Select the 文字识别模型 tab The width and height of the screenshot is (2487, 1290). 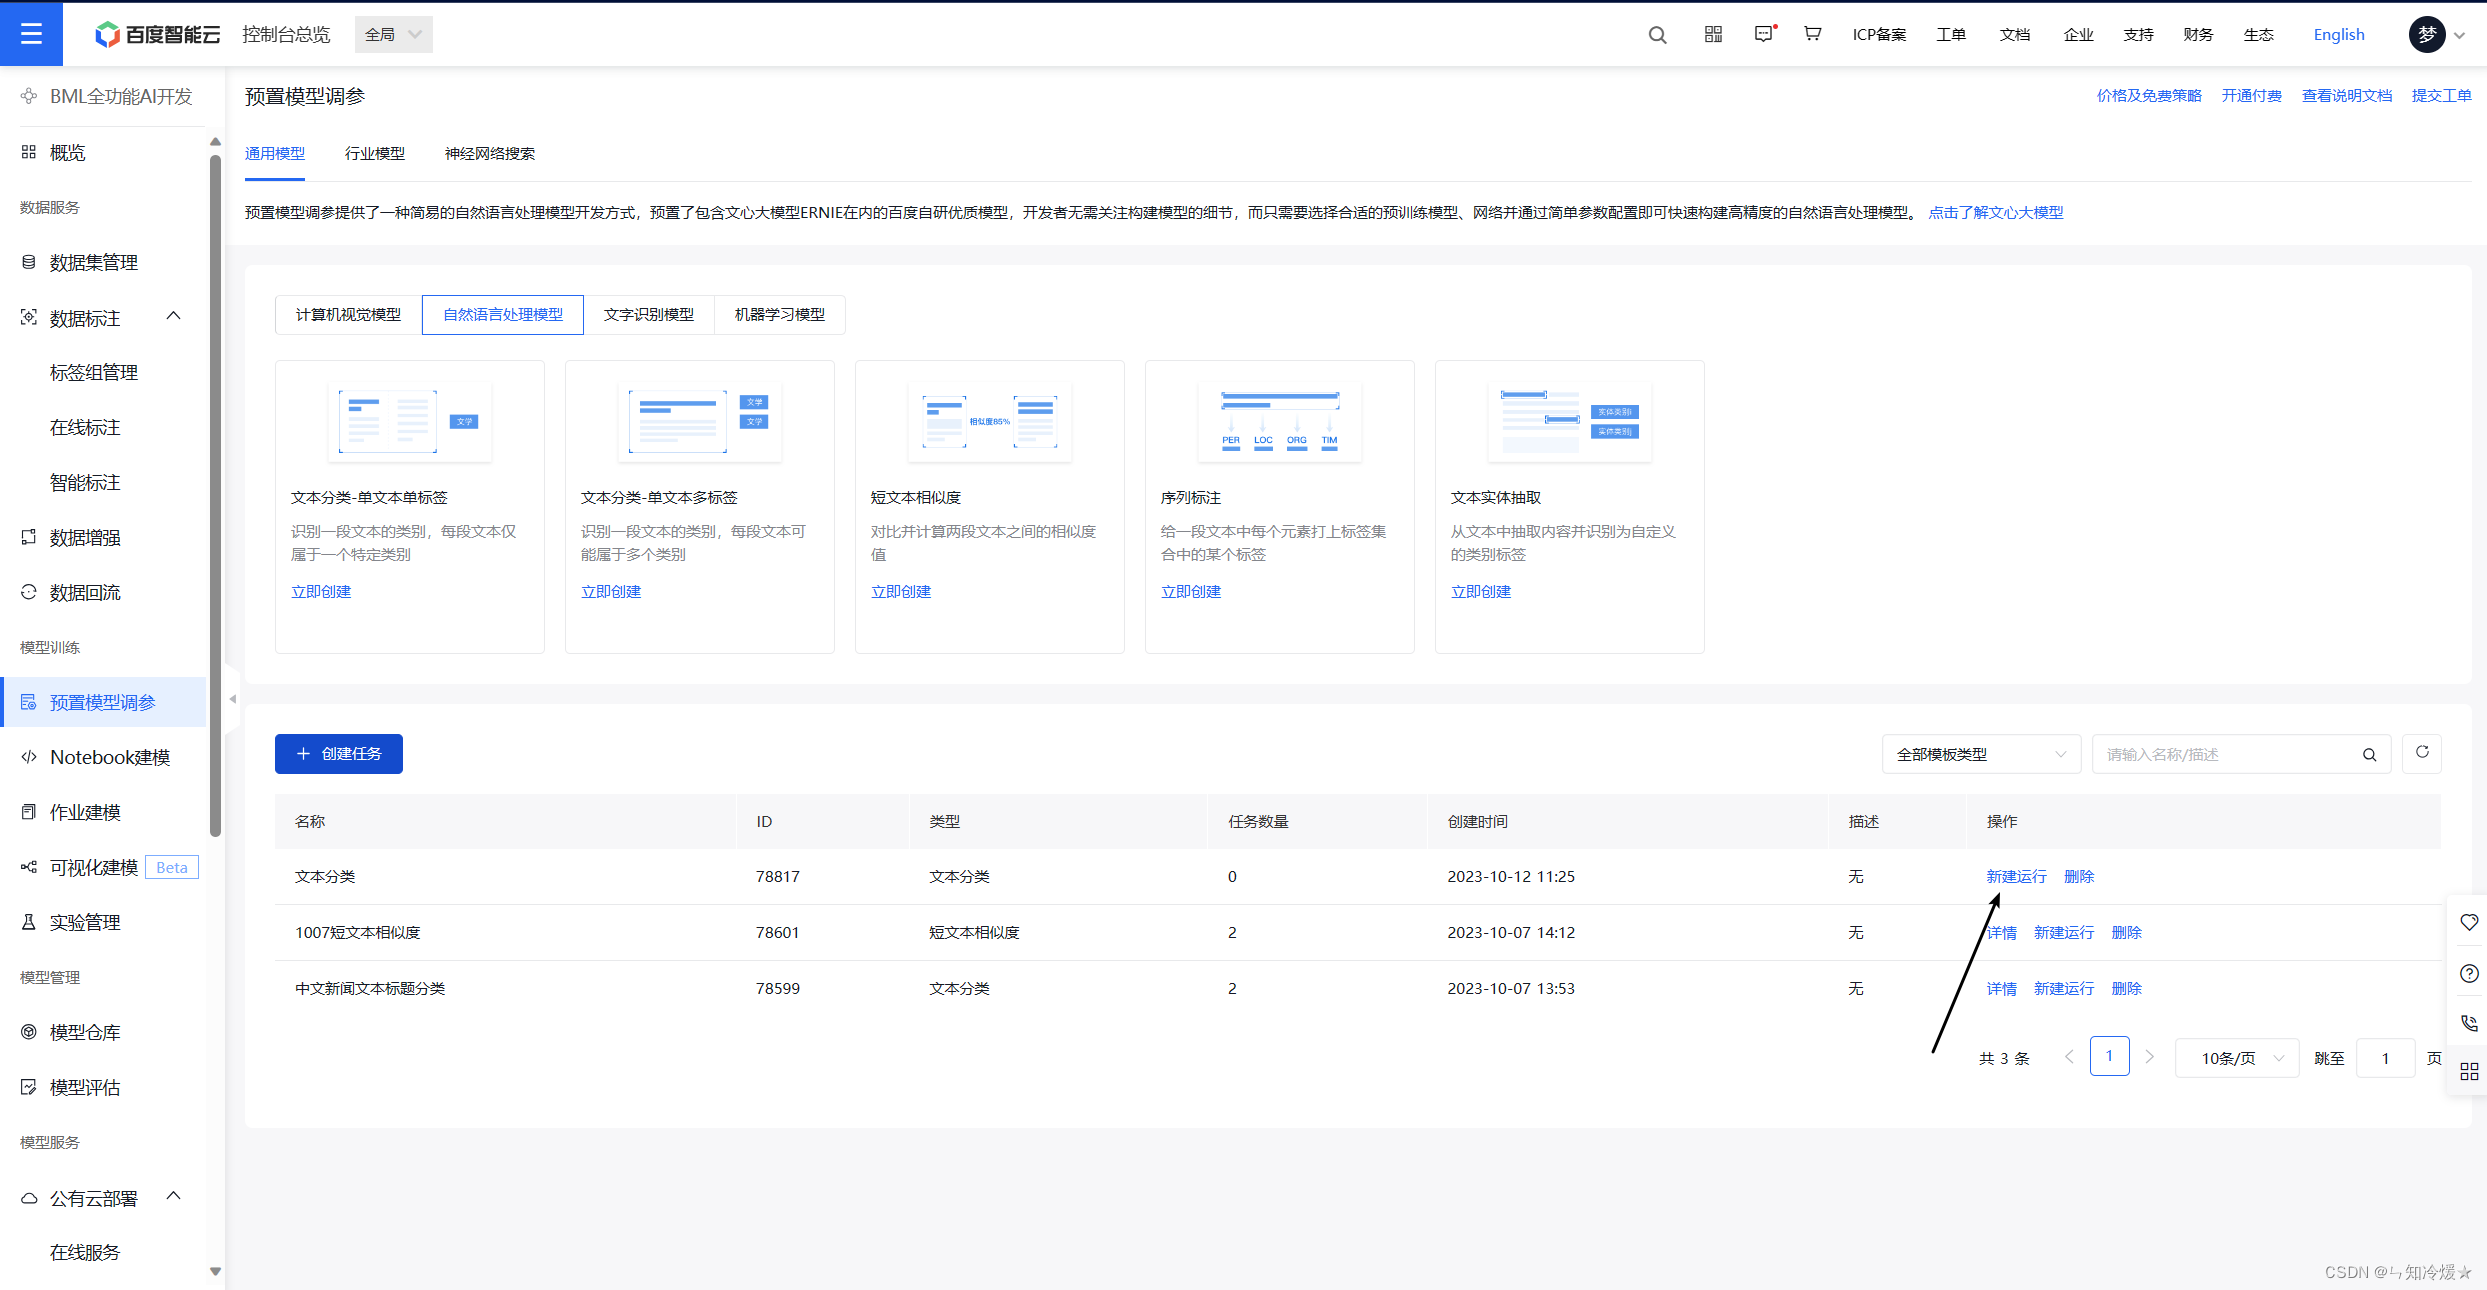click(649, 314)
